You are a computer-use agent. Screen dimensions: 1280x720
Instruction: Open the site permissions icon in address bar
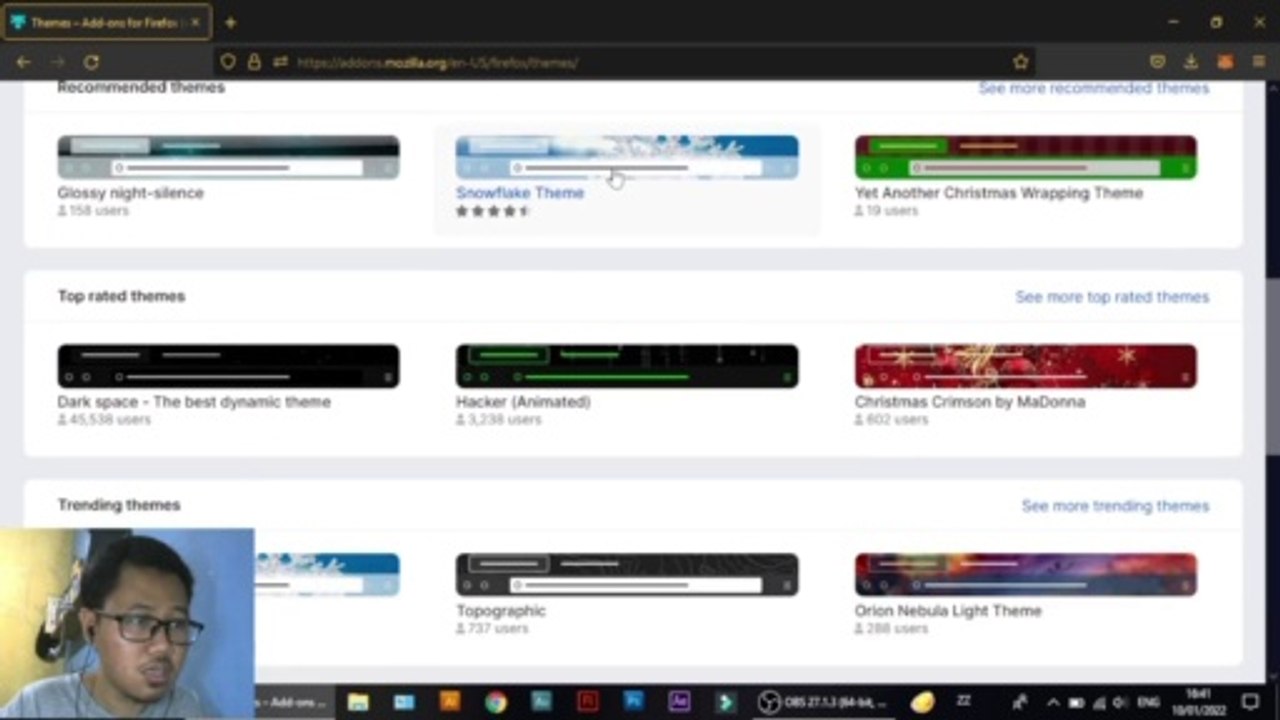tap(280, 62)
